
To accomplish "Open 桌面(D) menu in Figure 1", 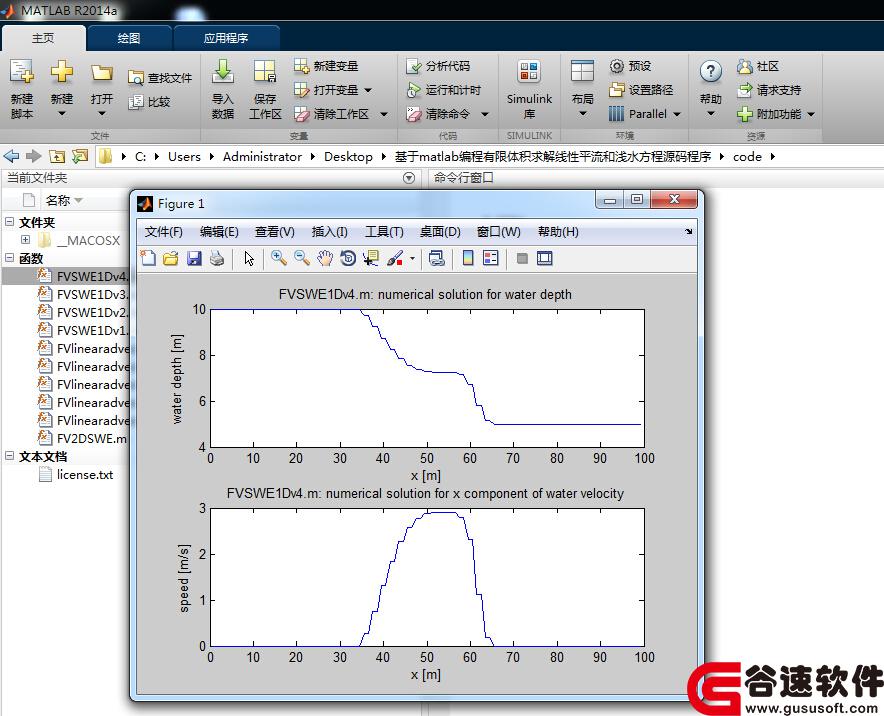I will coord(440,232).
